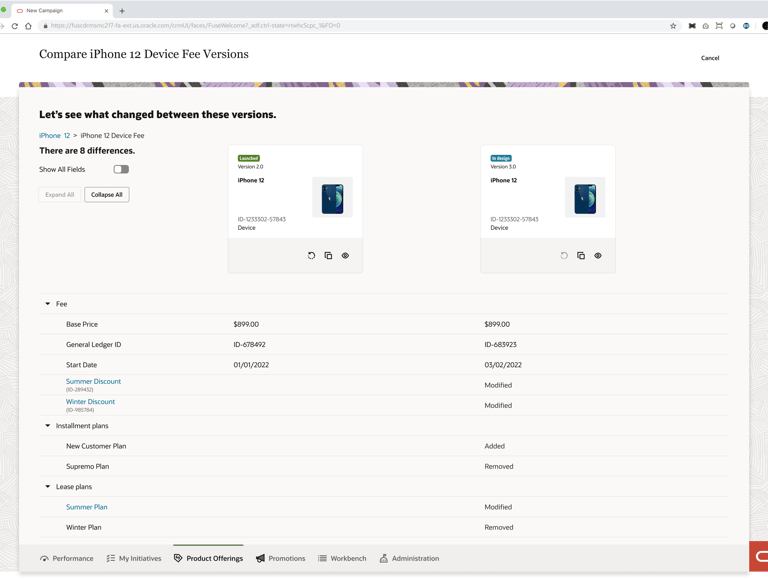Viewport: 768px width, 579px height.
Task: Click revert icon on Version 2.0 card
Action: 311,256
